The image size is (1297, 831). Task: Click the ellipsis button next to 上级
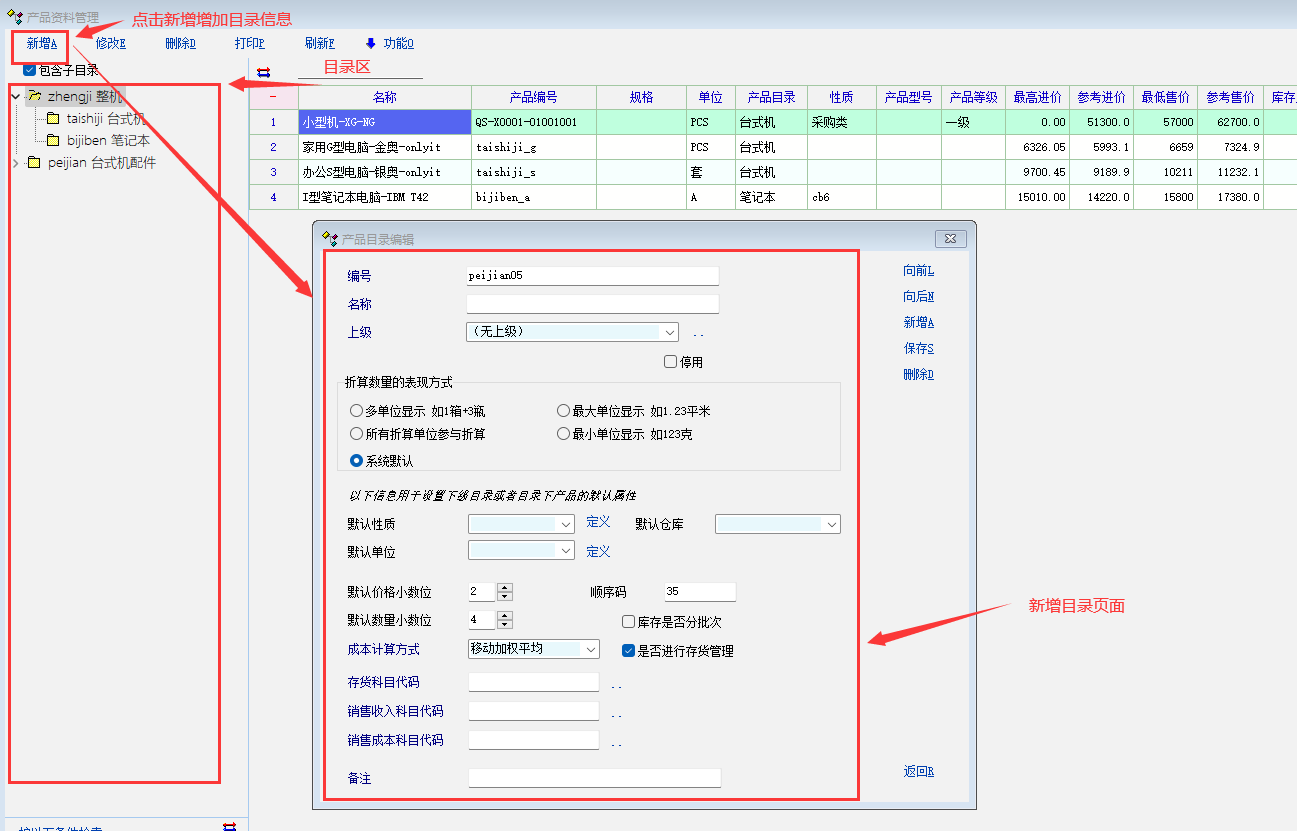click(698, 333)
